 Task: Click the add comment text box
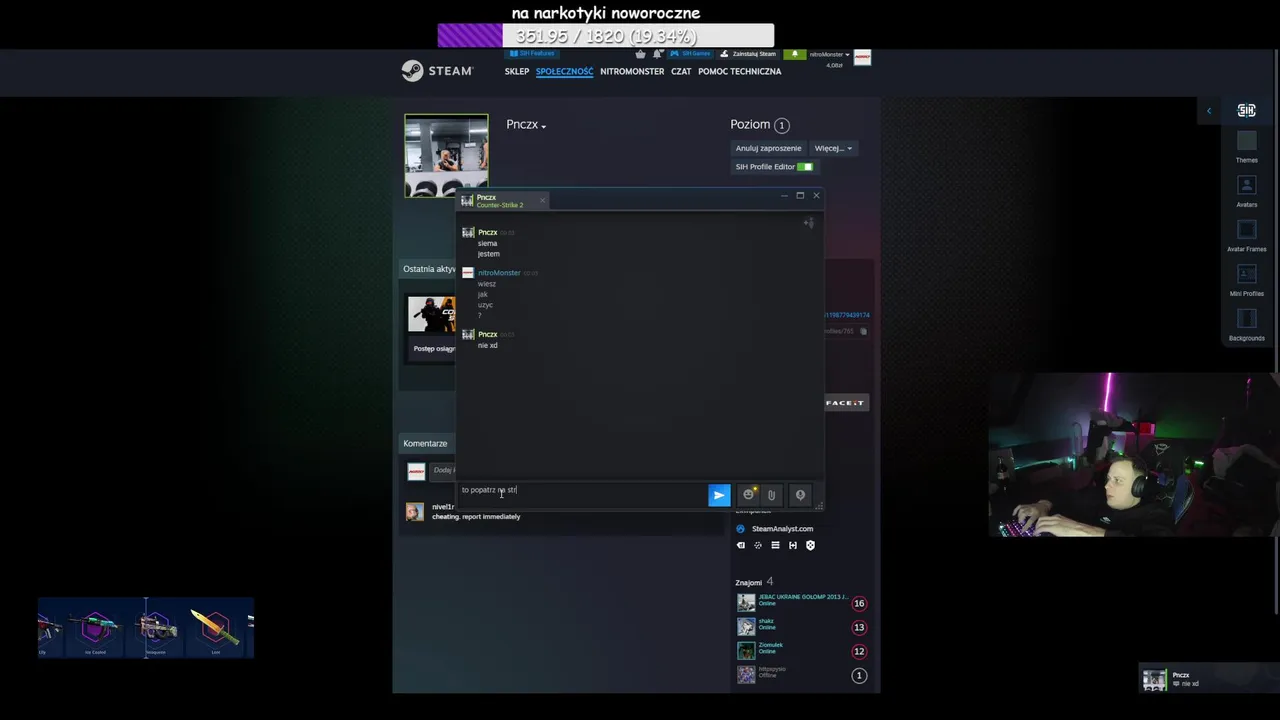(x=443, y=470)
